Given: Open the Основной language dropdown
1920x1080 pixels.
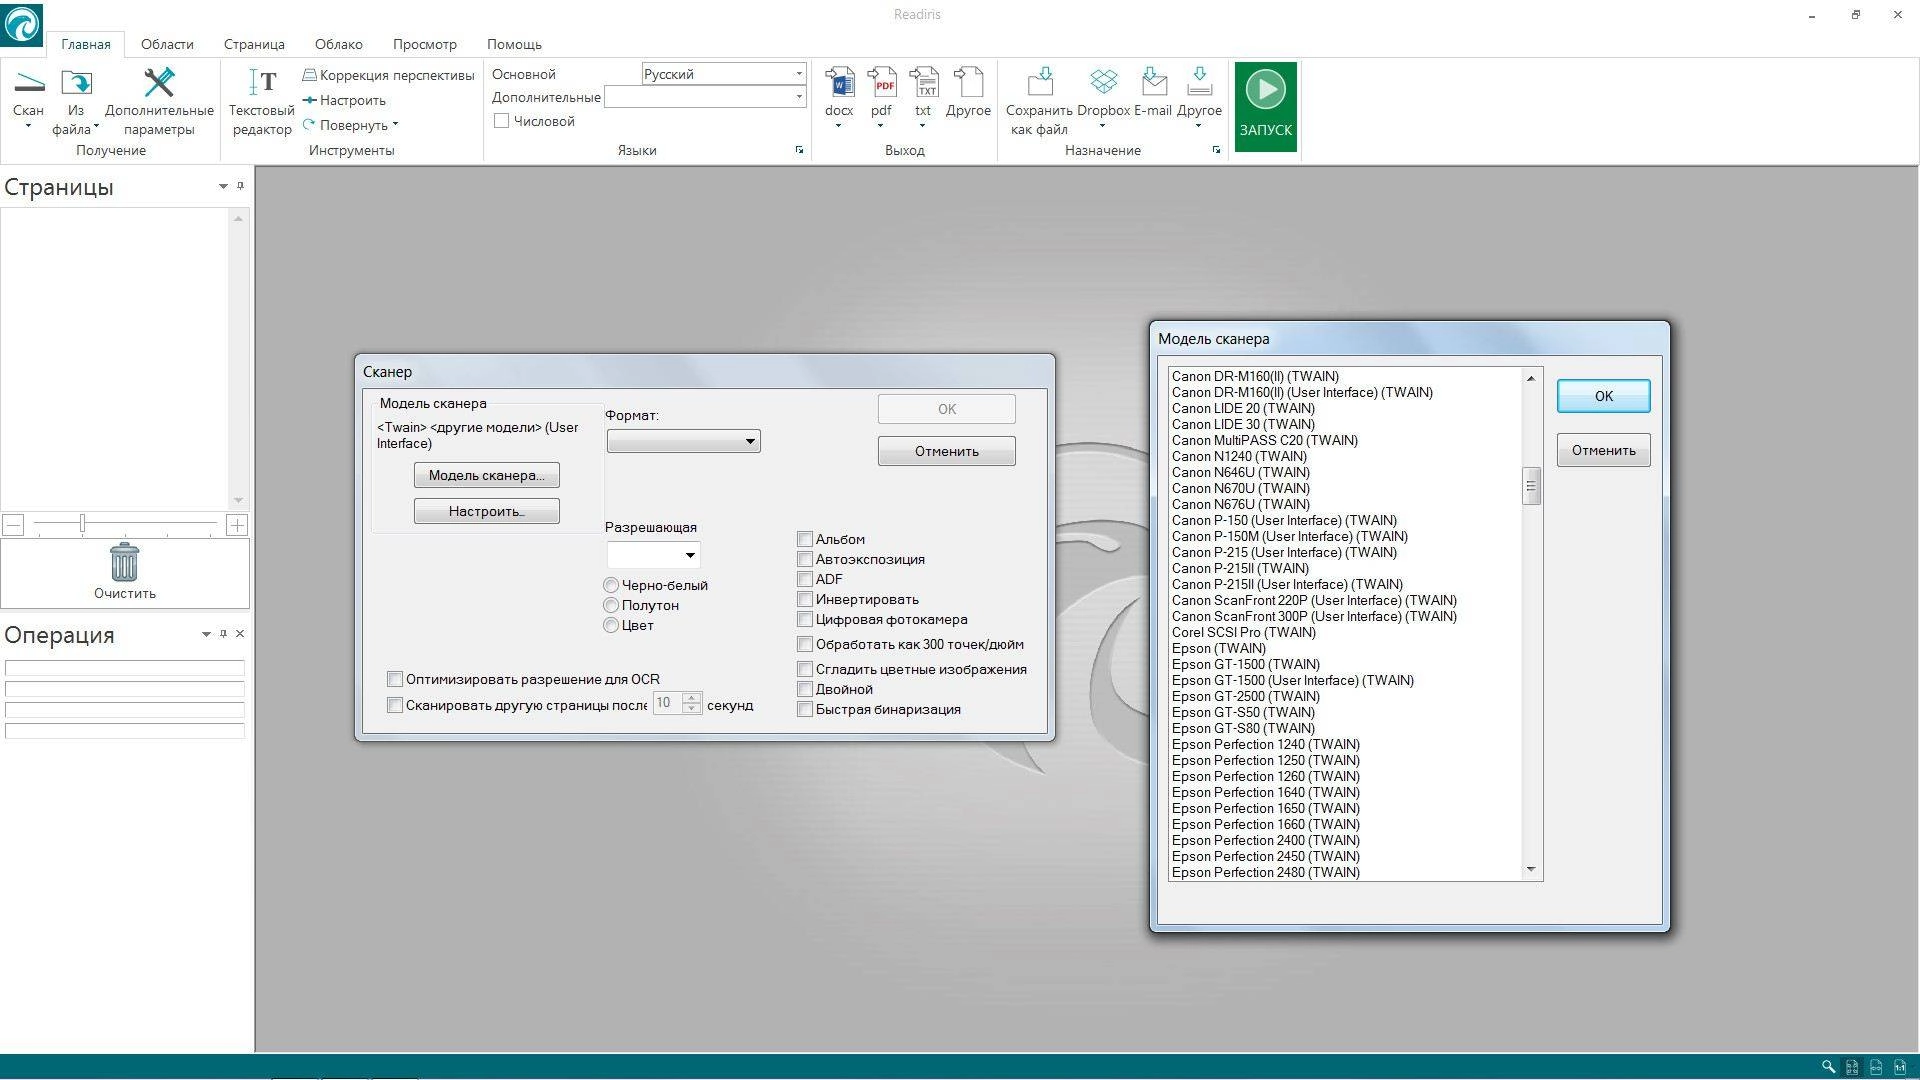Looking at the screenshot, I should (x=798, y=74).
